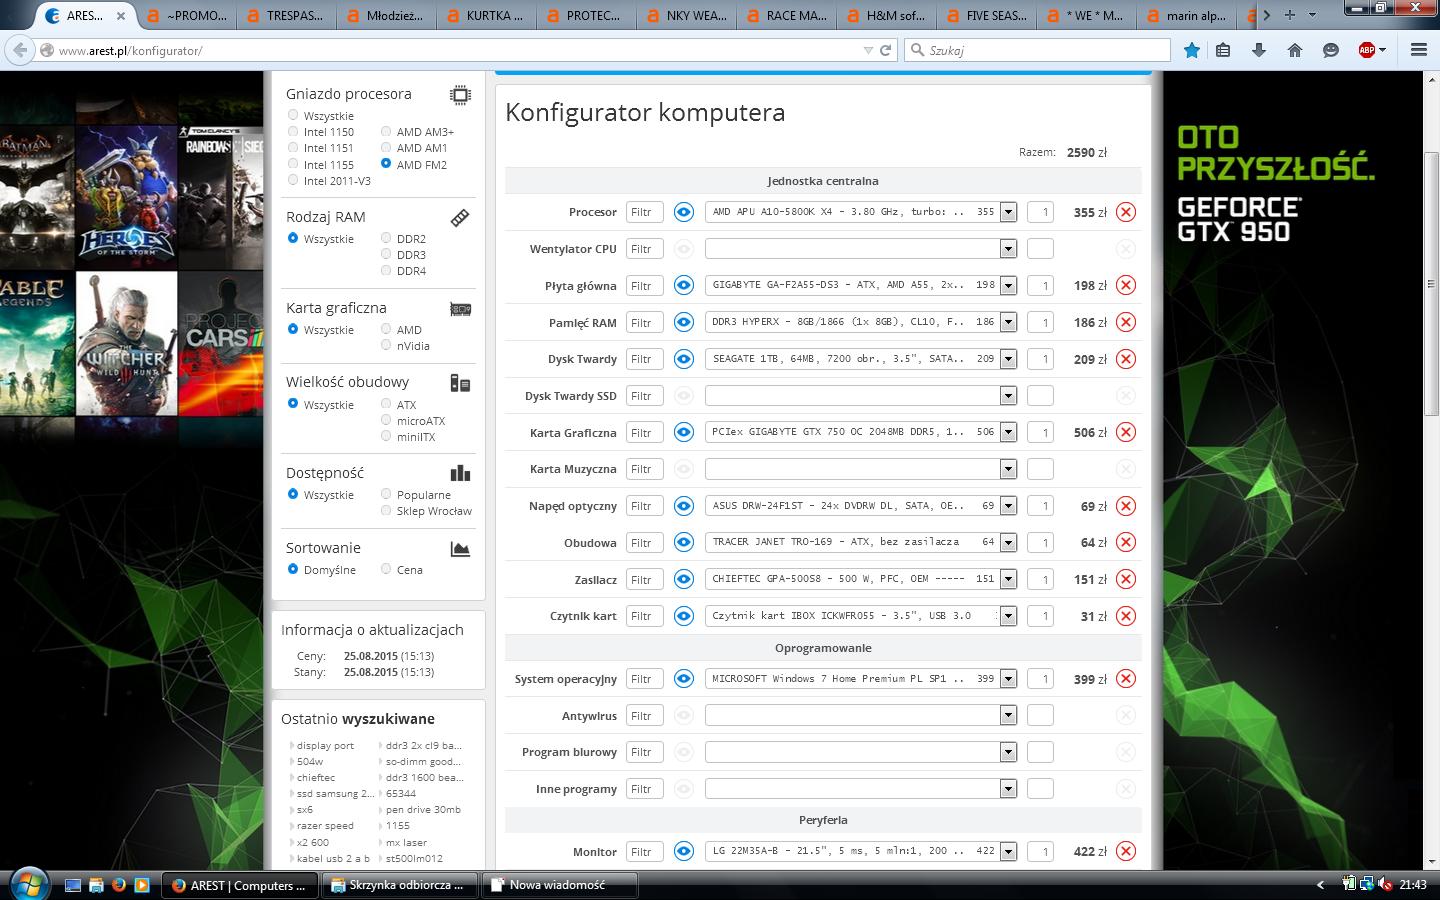Switch to the TRESPAS... browser tab

pyautogui.click(x=285, y=15)
